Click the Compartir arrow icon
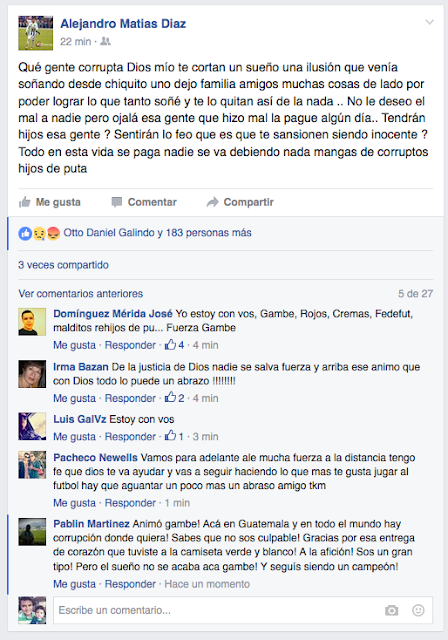The width and height of the screenshot is (448, 640). point(213,202)
